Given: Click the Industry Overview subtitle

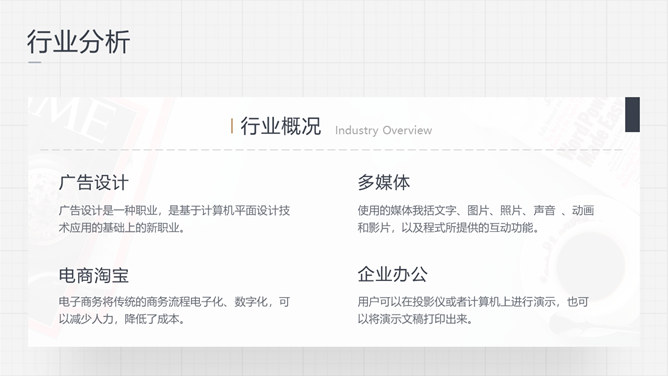Looking at the screenshot, I should (x=383, y=130).
